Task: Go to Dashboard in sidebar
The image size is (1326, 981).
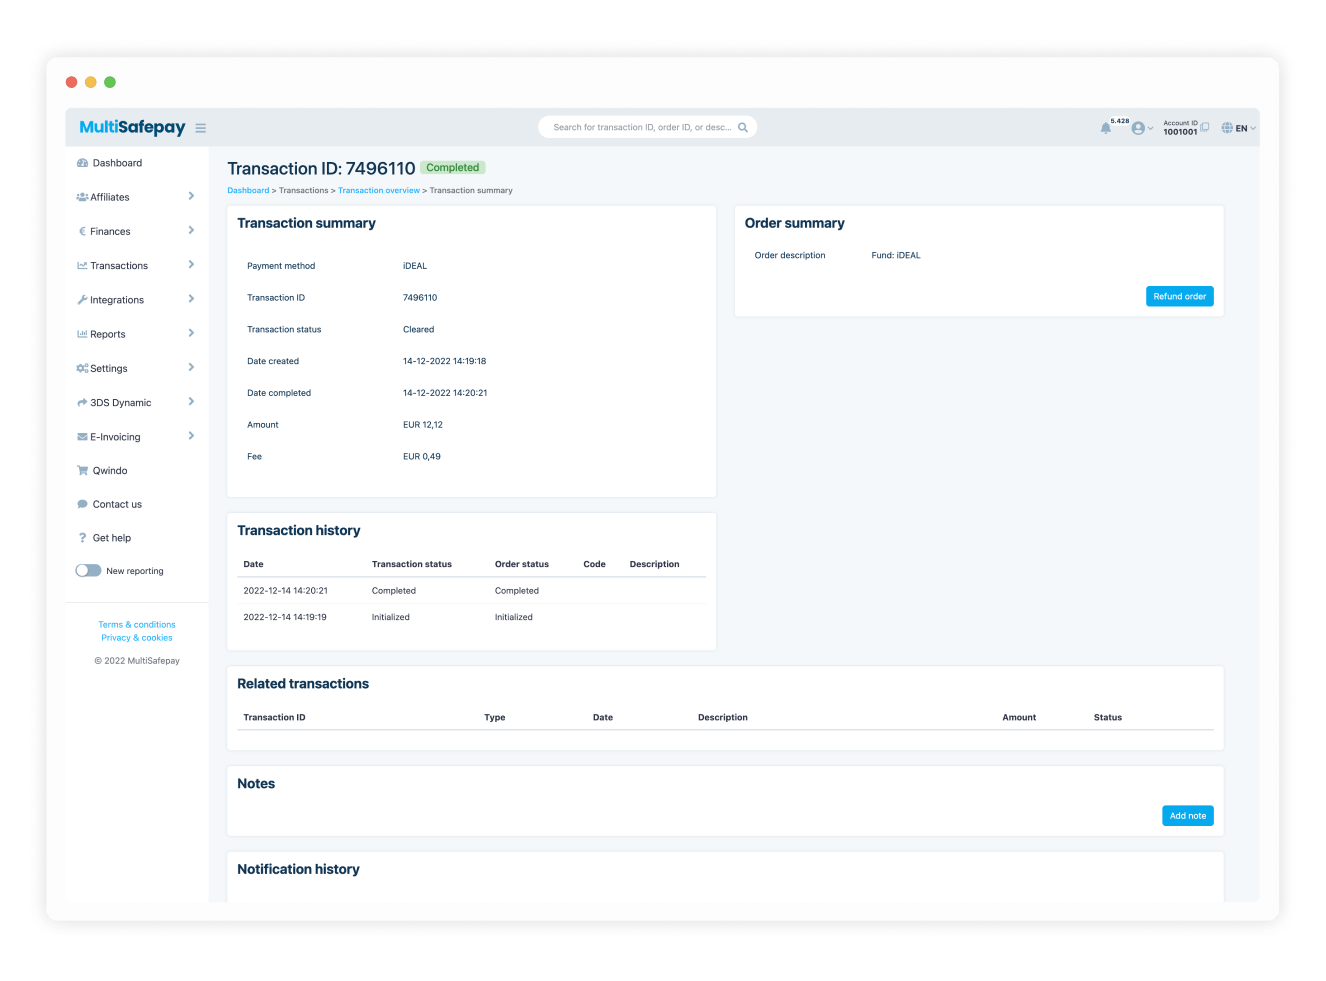Action: pyautogui.click(x=117, y=163)
